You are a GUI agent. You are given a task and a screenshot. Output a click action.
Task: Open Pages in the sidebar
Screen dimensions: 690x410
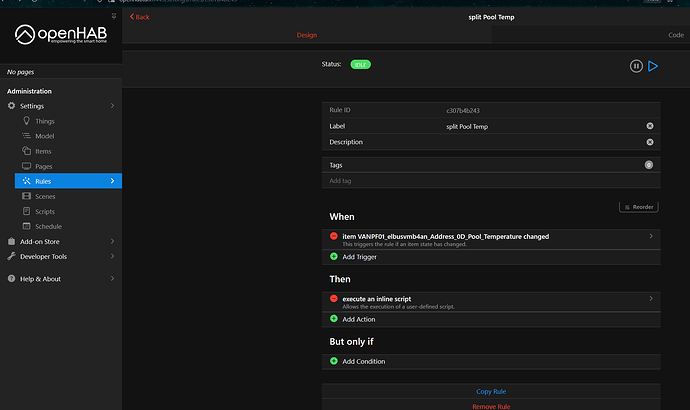point(68,166)
